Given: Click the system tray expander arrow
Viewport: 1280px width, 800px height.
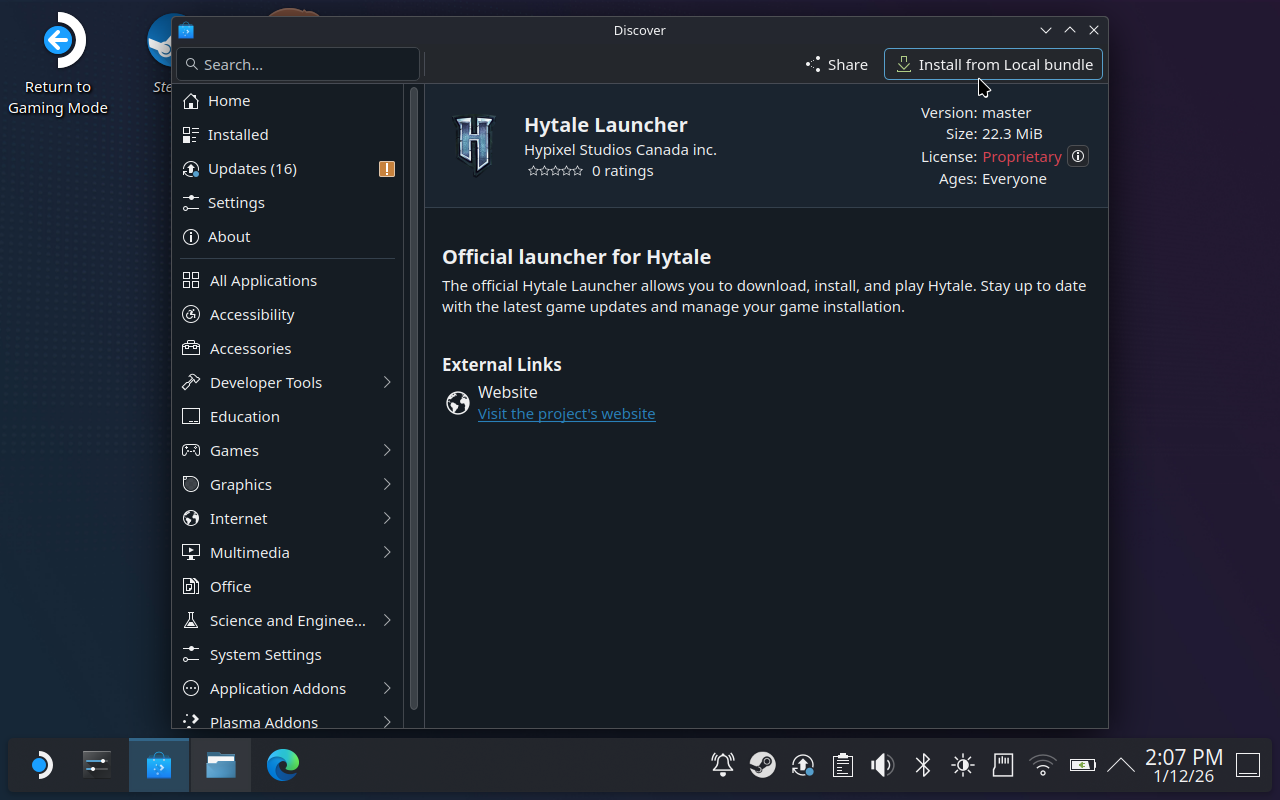Looking at the screenshot, I should (x=1120, y=765).
